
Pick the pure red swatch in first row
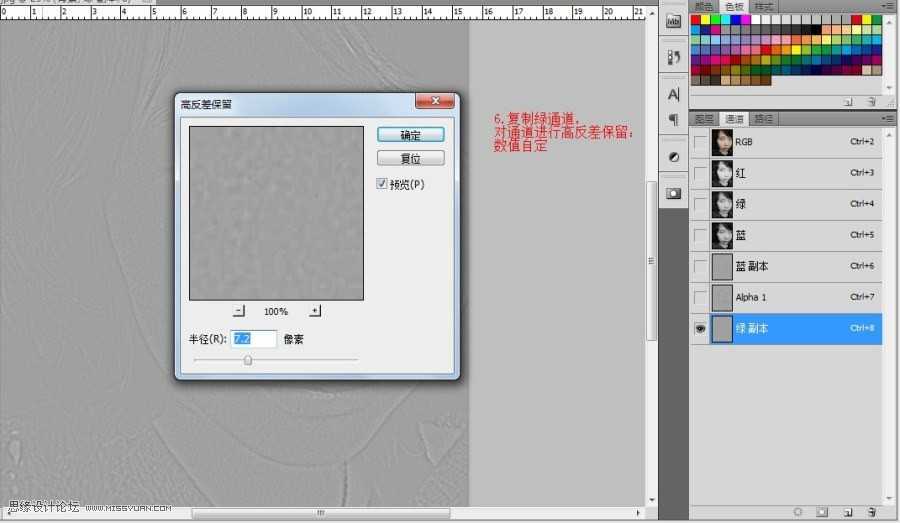click(695, 20)
